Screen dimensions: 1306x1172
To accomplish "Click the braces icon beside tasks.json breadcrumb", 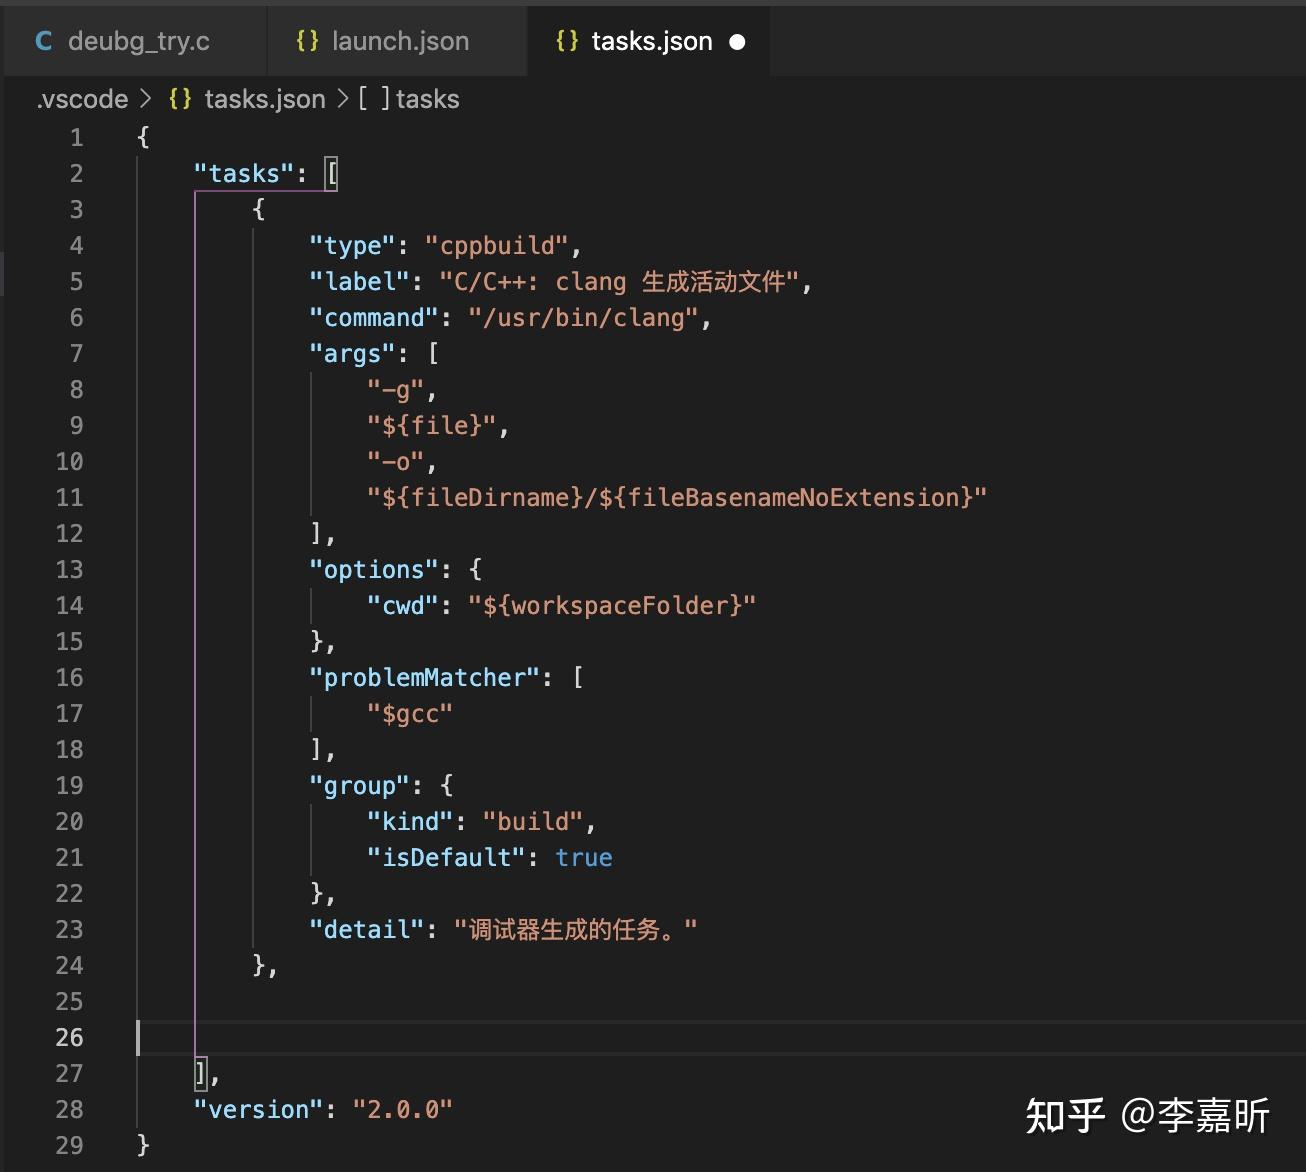I will (178, 99).
